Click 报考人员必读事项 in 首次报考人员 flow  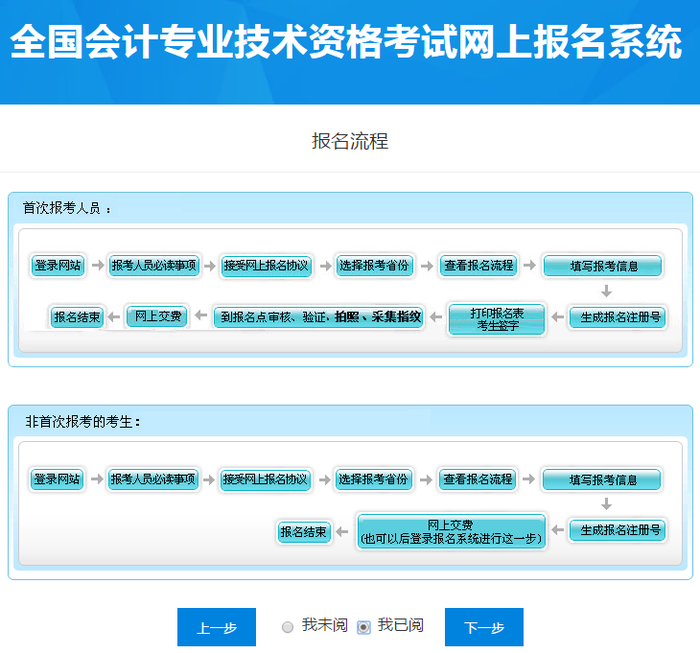point(154,266)
